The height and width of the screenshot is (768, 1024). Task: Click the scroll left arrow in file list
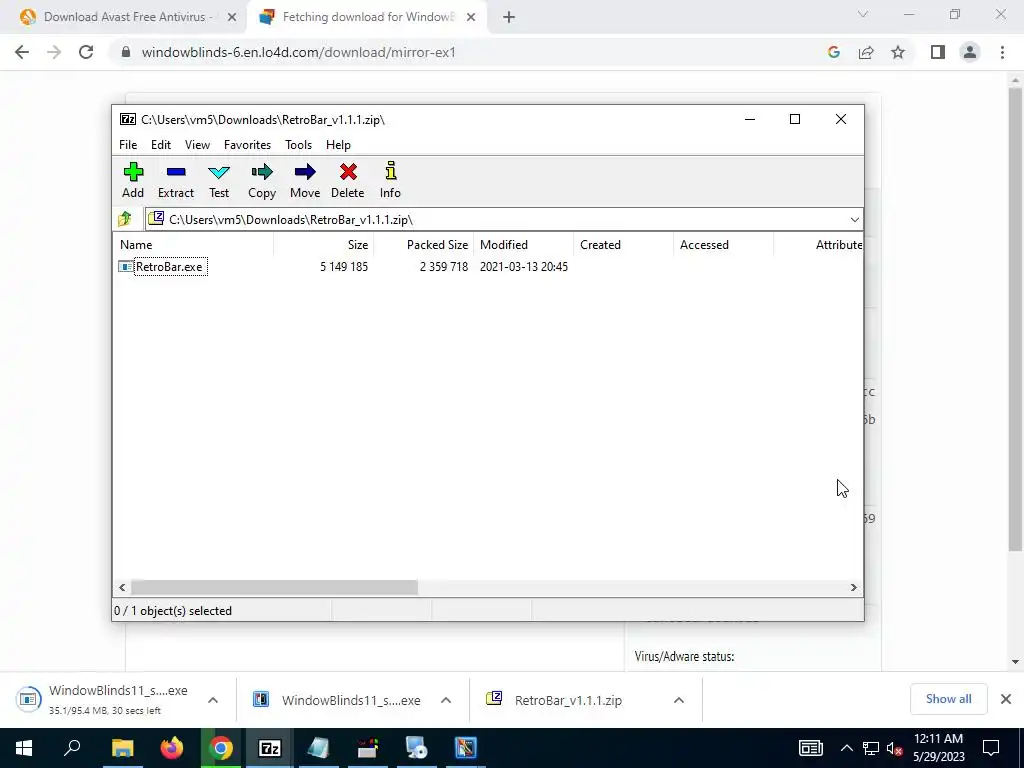(122, 588)
